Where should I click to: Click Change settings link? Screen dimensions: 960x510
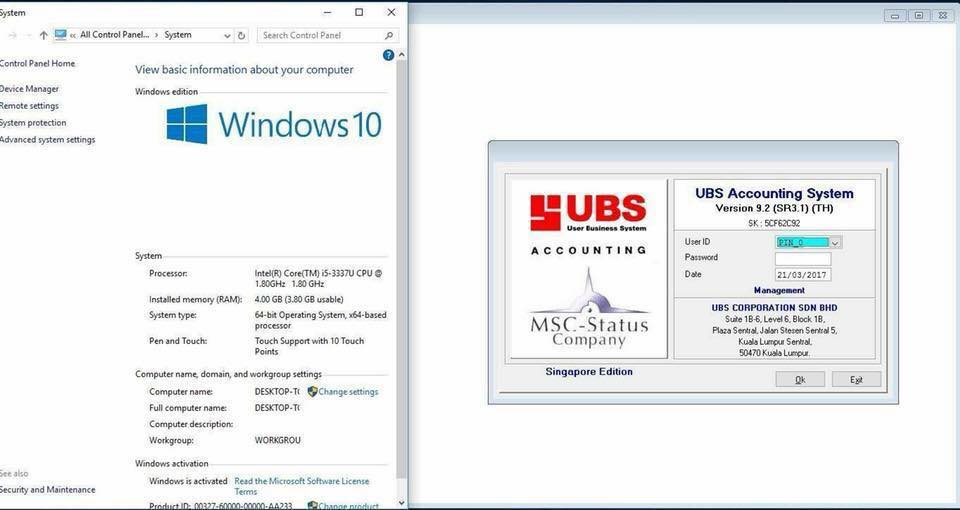348,391
